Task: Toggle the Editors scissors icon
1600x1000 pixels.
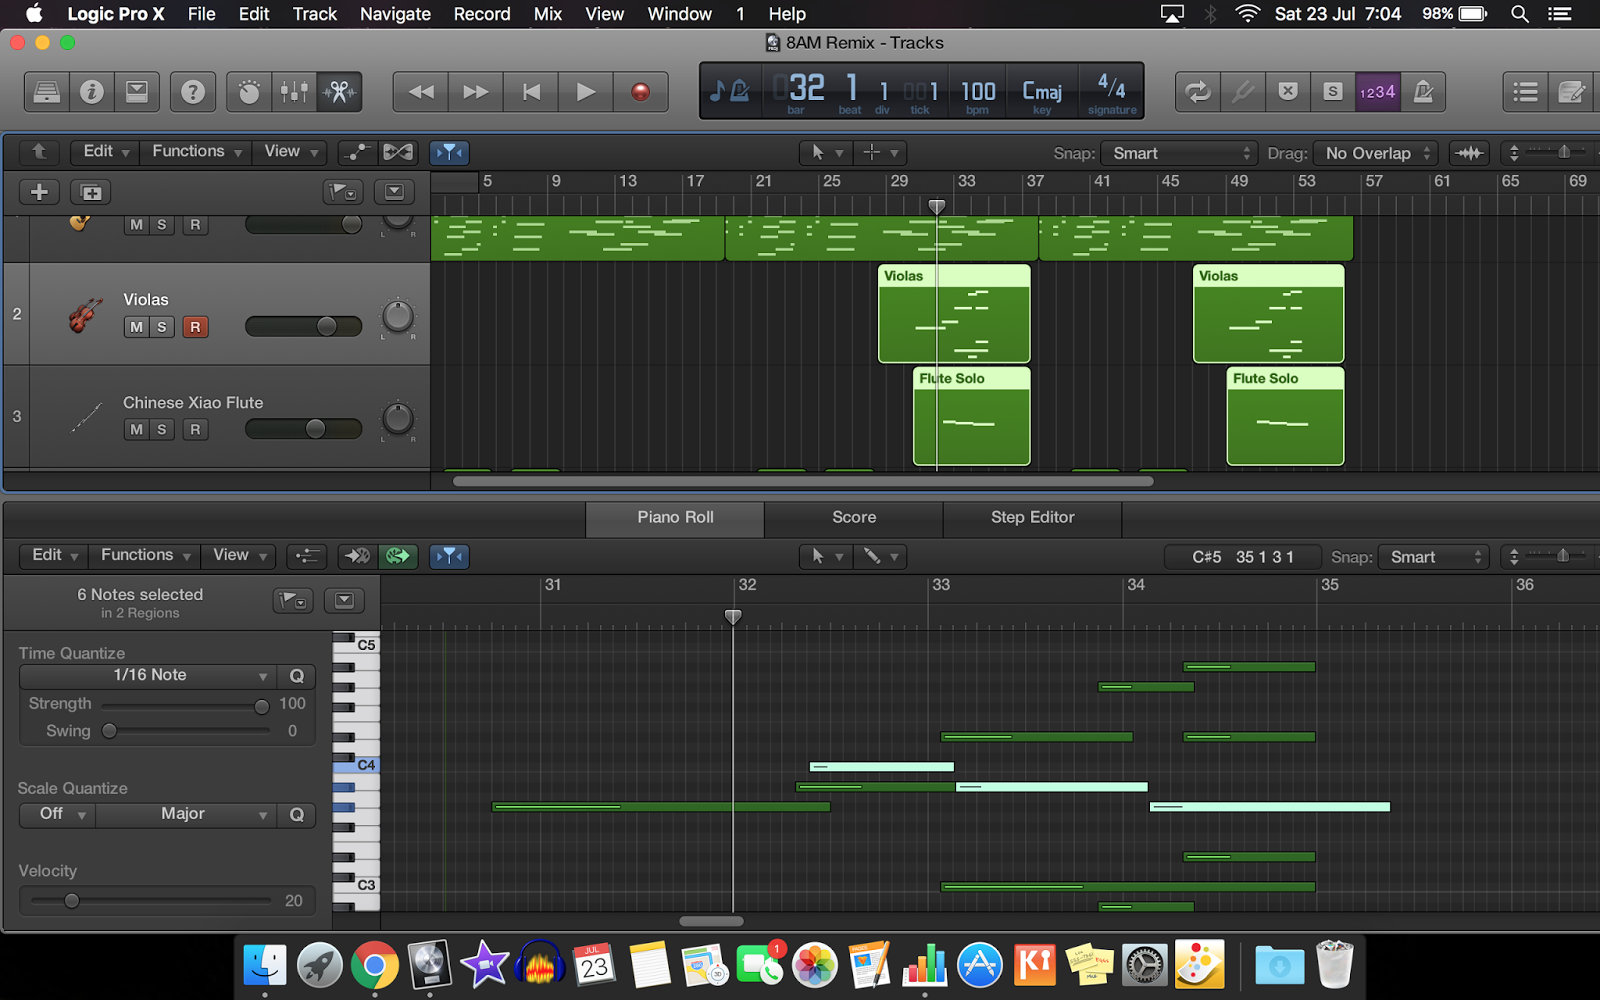Action: [339, 92]
